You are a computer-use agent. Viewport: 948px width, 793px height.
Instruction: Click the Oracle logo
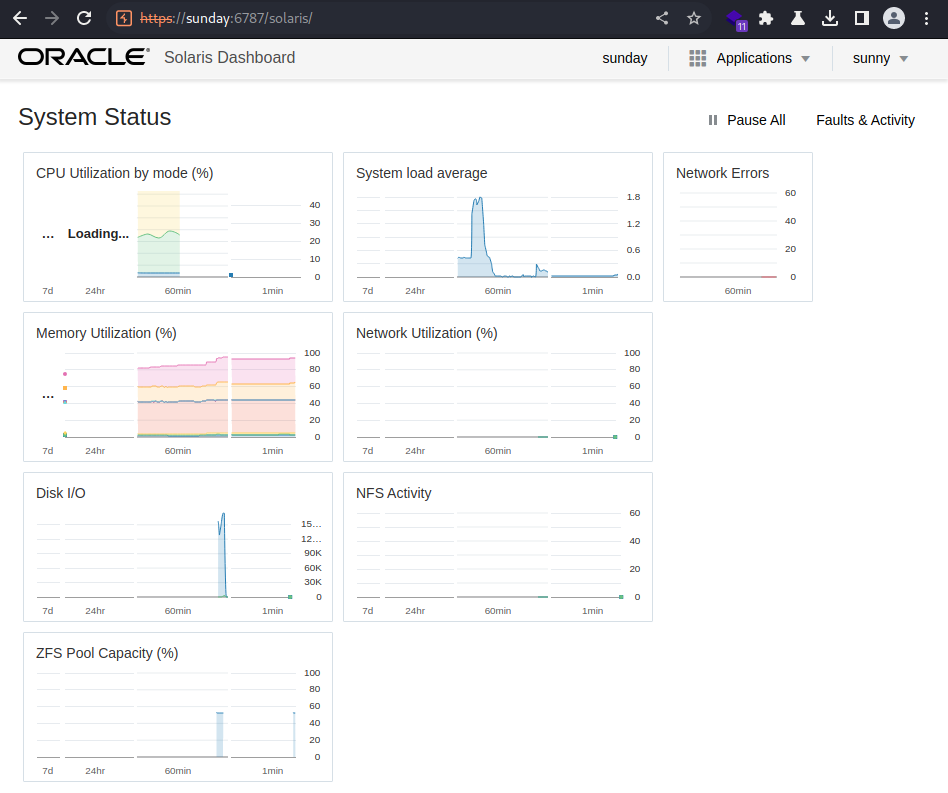pyautogui.click(x=83, y=57)
